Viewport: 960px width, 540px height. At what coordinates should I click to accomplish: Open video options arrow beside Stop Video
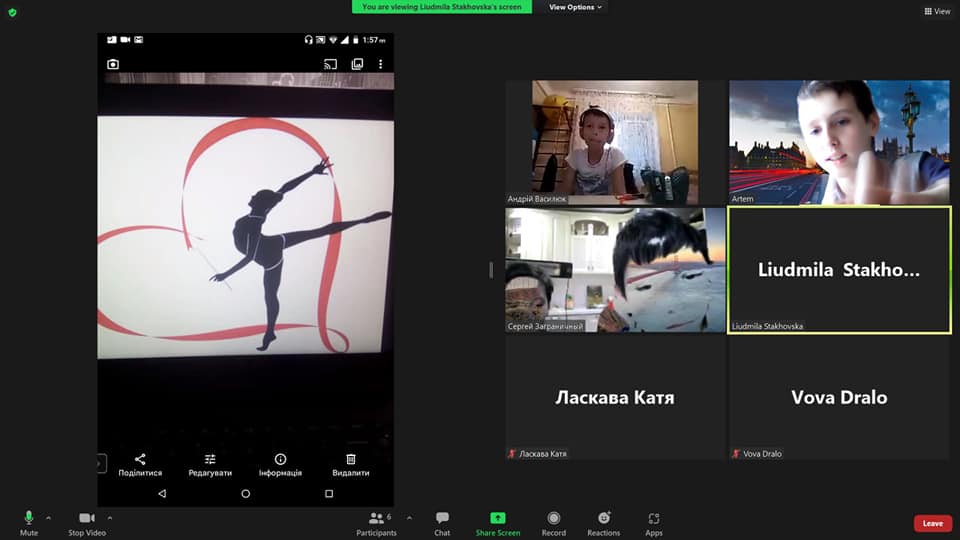[x=110, y=518]
